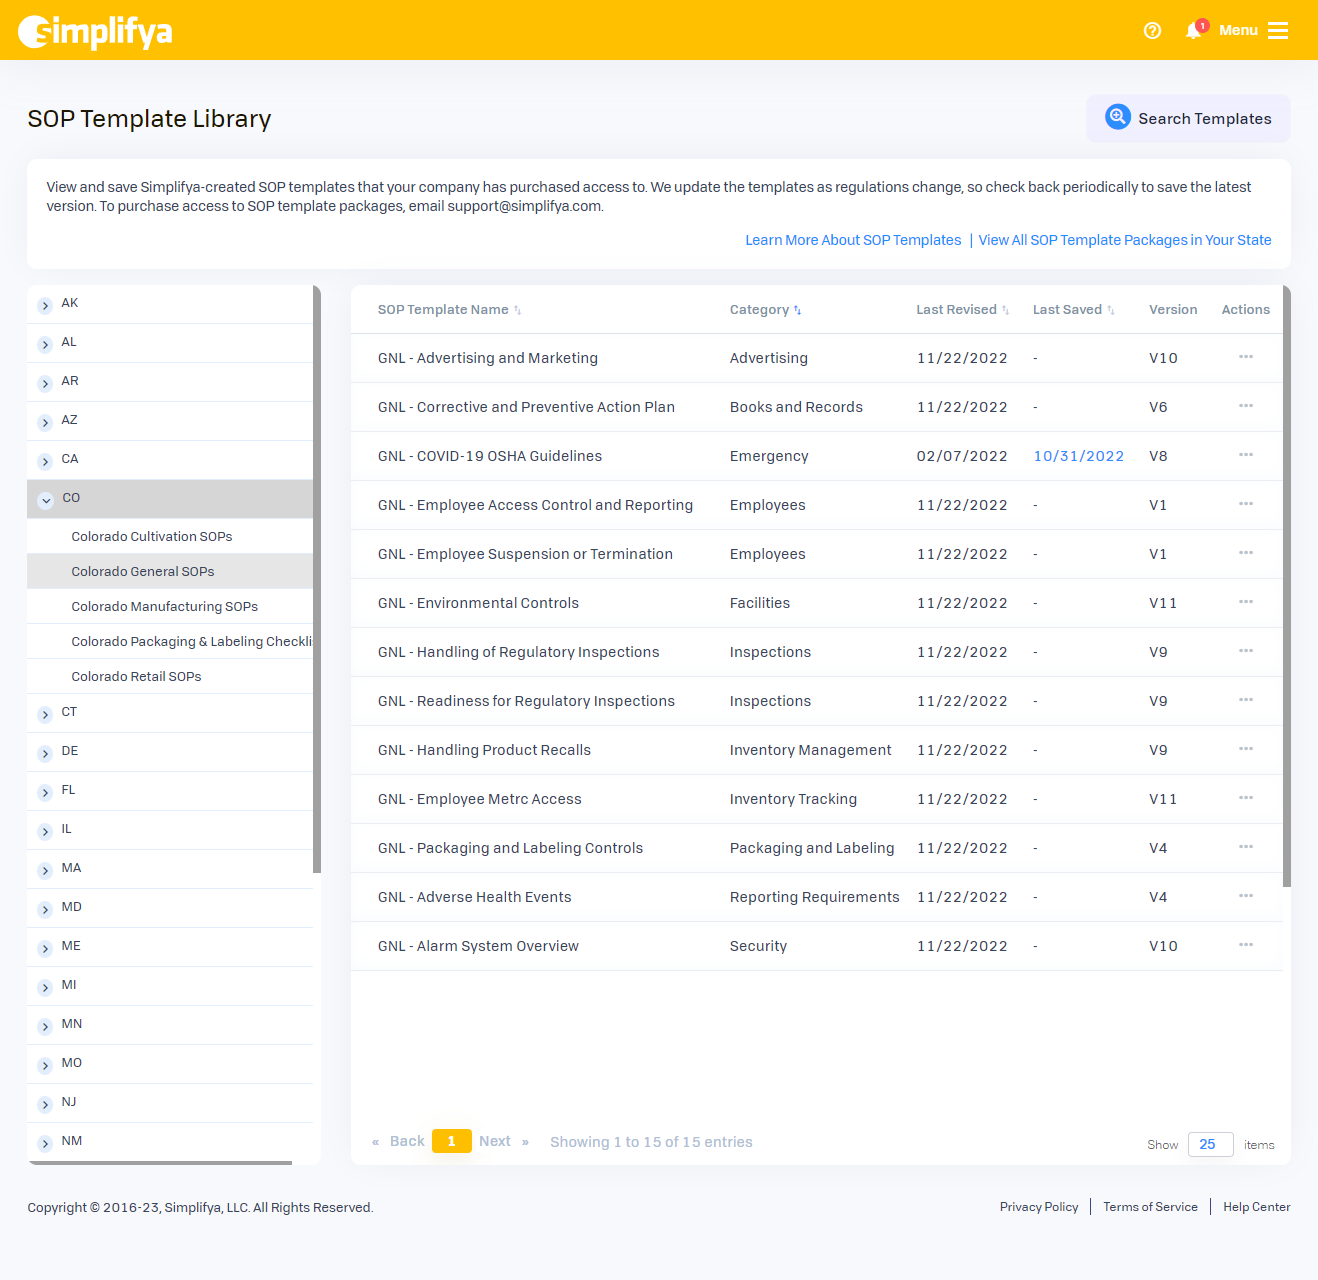The image size is (1318, 1280).
Task: Open actions menu for COVID-19 OSHA Guidelines
Action: tap(1245, 455)
